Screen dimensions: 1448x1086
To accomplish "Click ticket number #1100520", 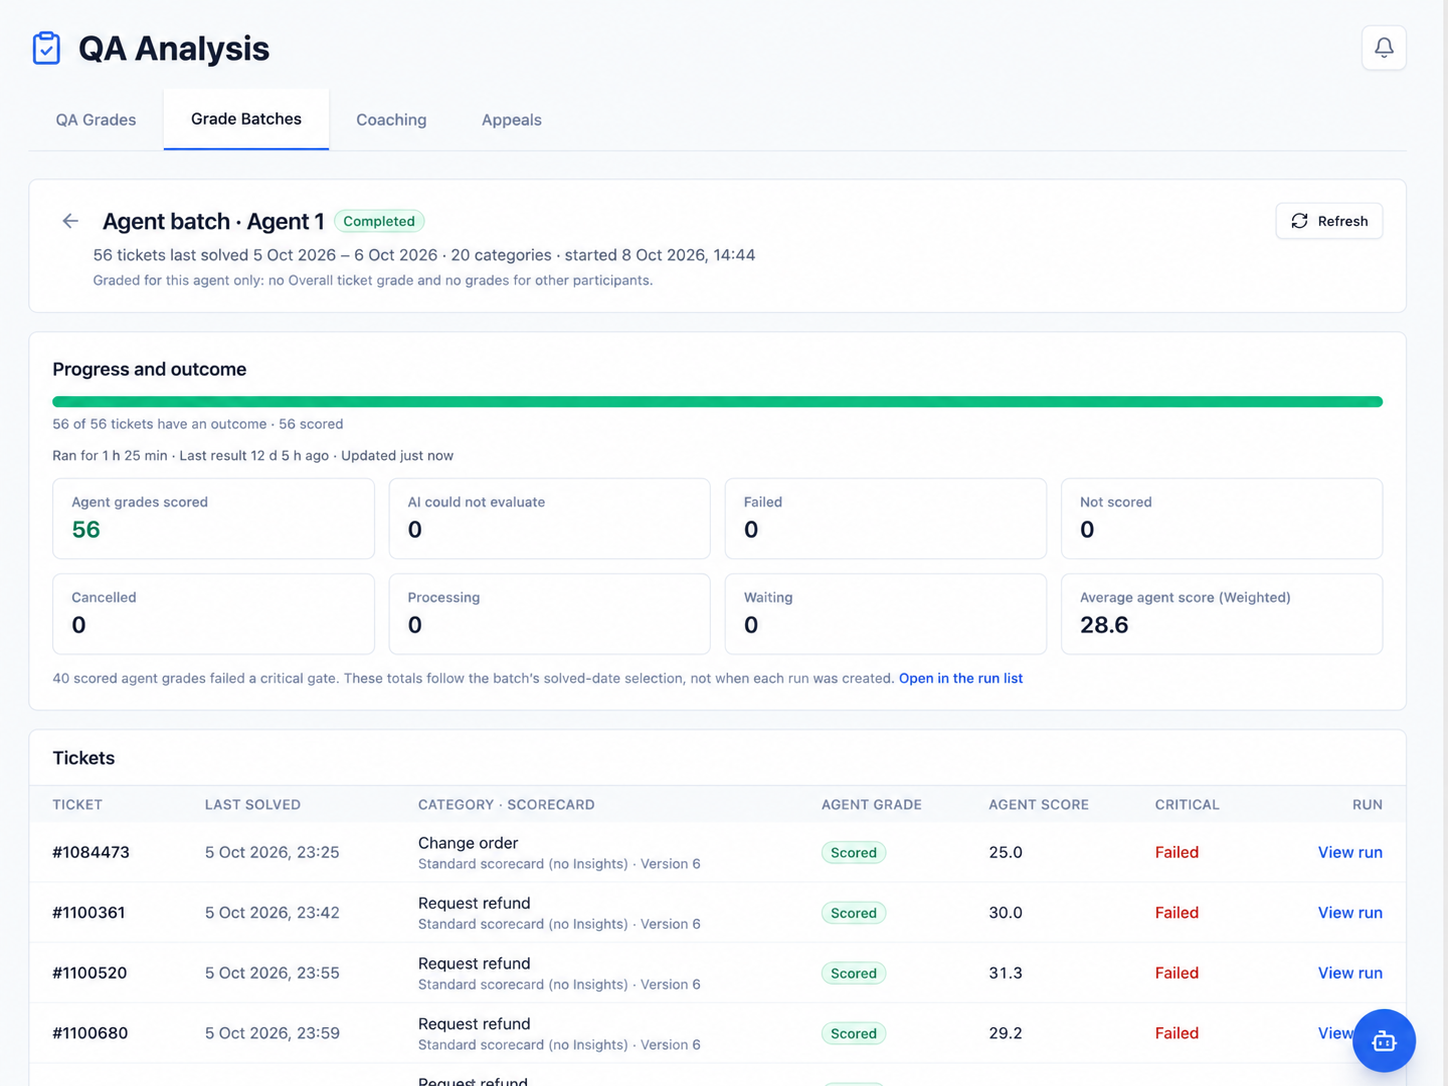I will [90, 973].
